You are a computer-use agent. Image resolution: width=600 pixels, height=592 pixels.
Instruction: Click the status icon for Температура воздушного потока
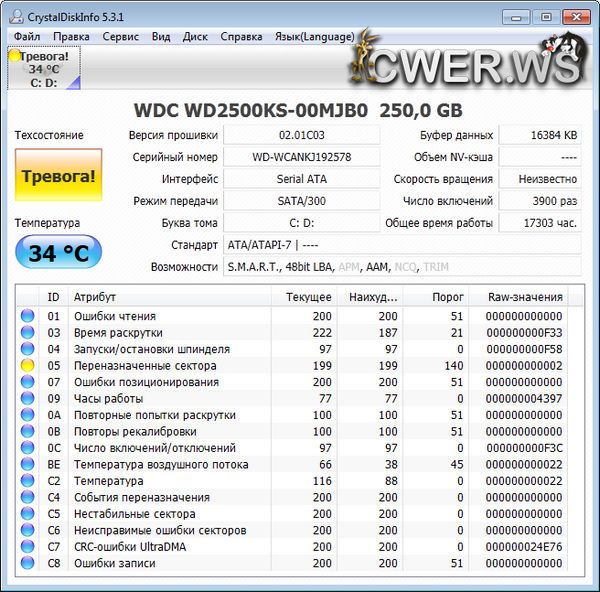(28, 465)
